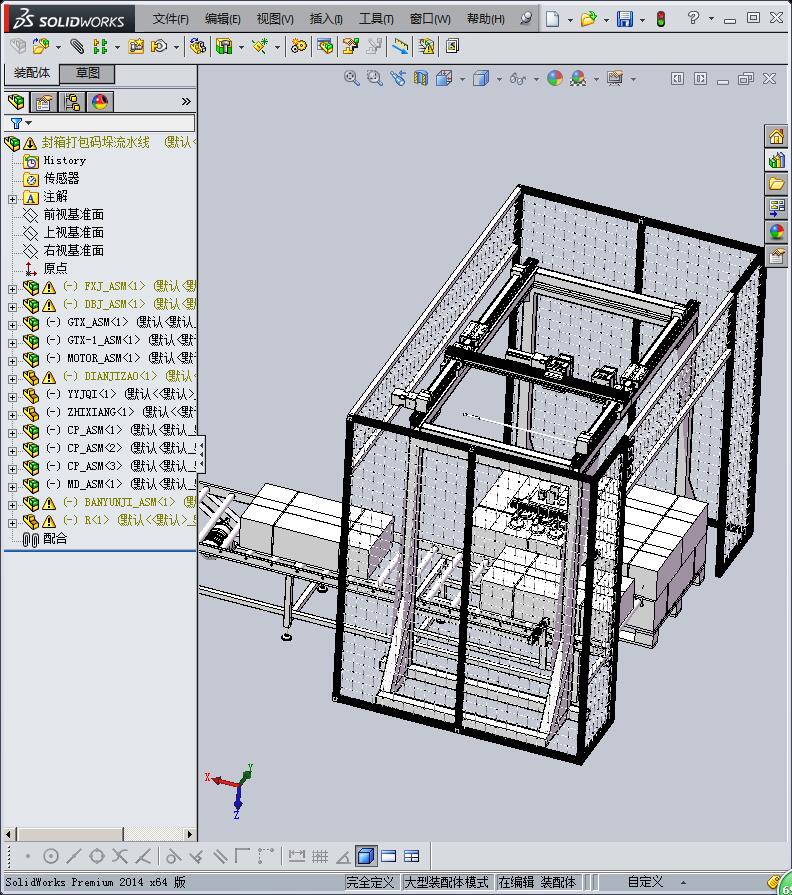Click the Zoom to Area icon
Screen dimensions: 792x895
pos(374,78)
